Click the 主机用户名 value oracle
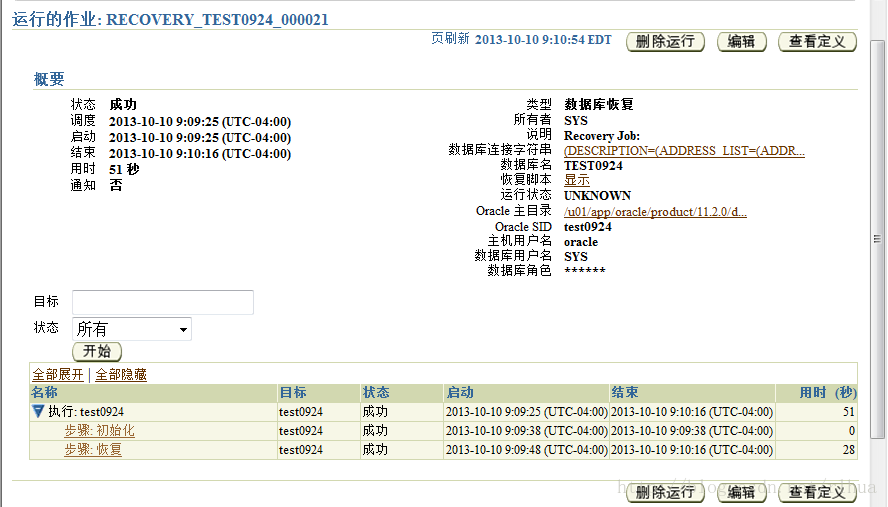Screen dimensions: 888x507 581,242
